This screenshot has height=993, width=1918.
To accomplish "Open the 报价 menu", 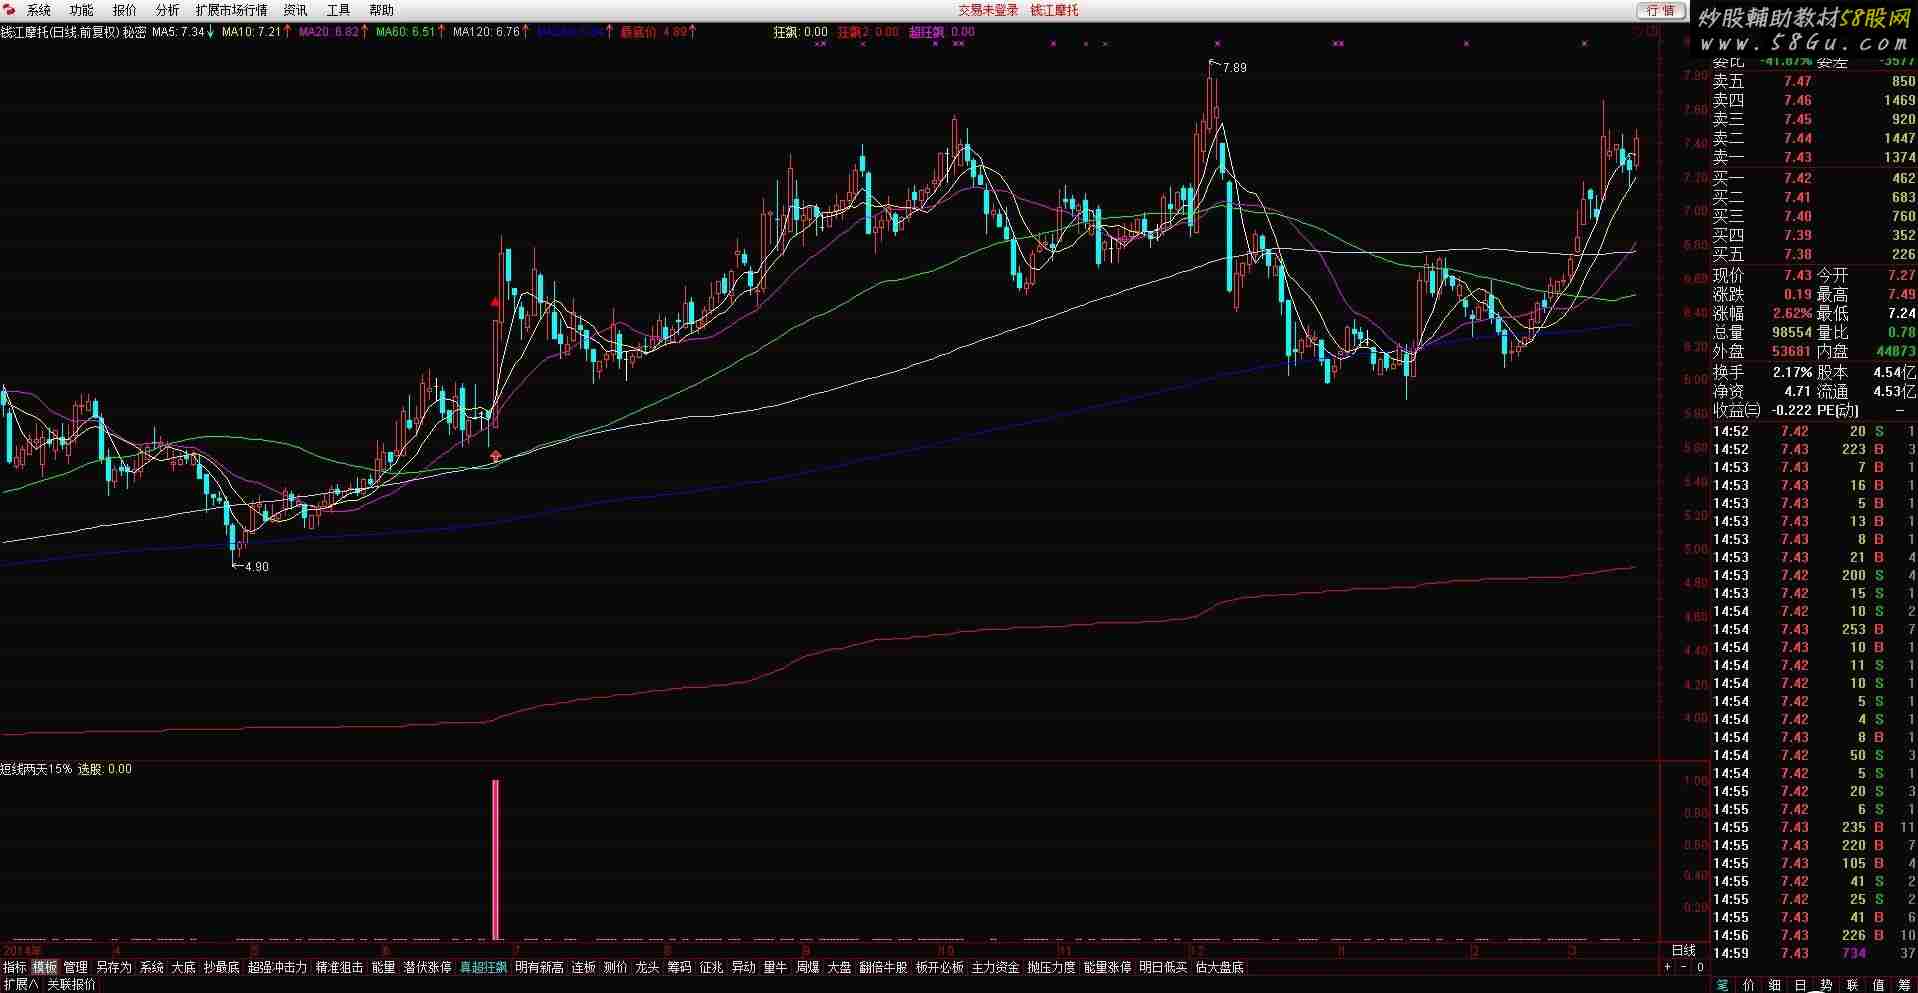I will (125, 10).
